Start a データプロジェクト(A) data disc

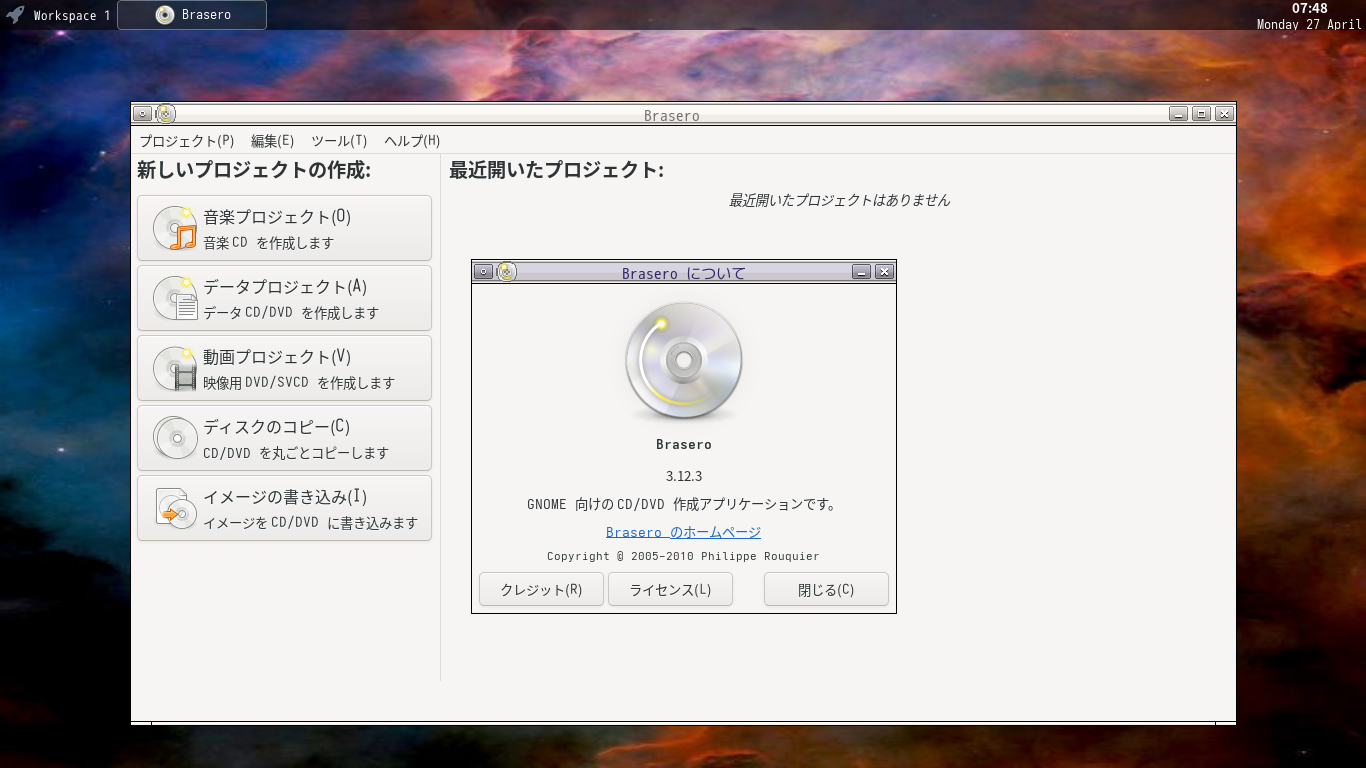(284, 298)
